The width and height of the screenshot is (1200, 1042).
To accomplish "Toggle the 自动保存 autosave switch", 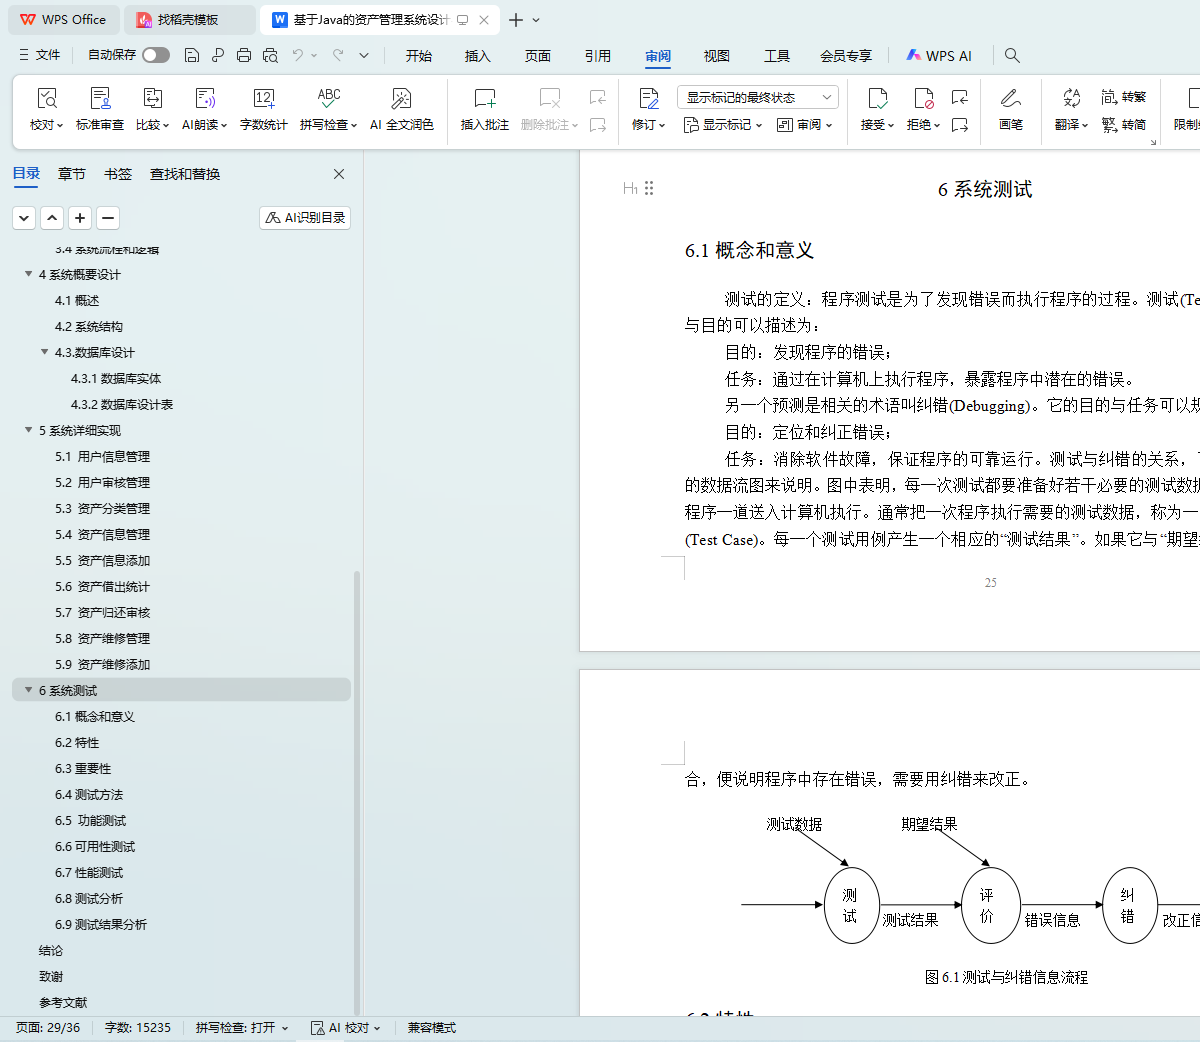I will point(155,55).
